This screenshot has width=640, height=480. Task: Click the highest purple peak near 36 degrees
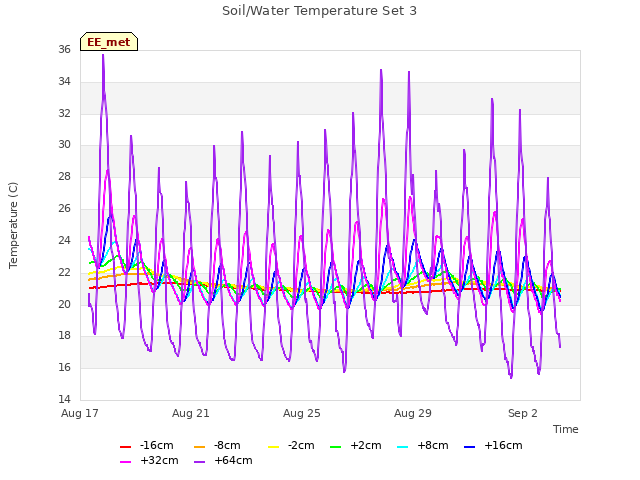click(x=103, y=55)
